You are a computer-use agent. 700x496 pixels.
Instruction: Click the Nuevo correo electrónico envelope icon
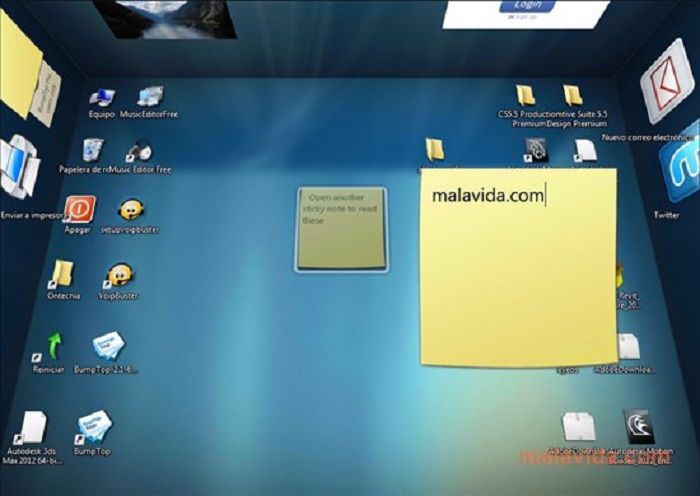coord(667,81)
